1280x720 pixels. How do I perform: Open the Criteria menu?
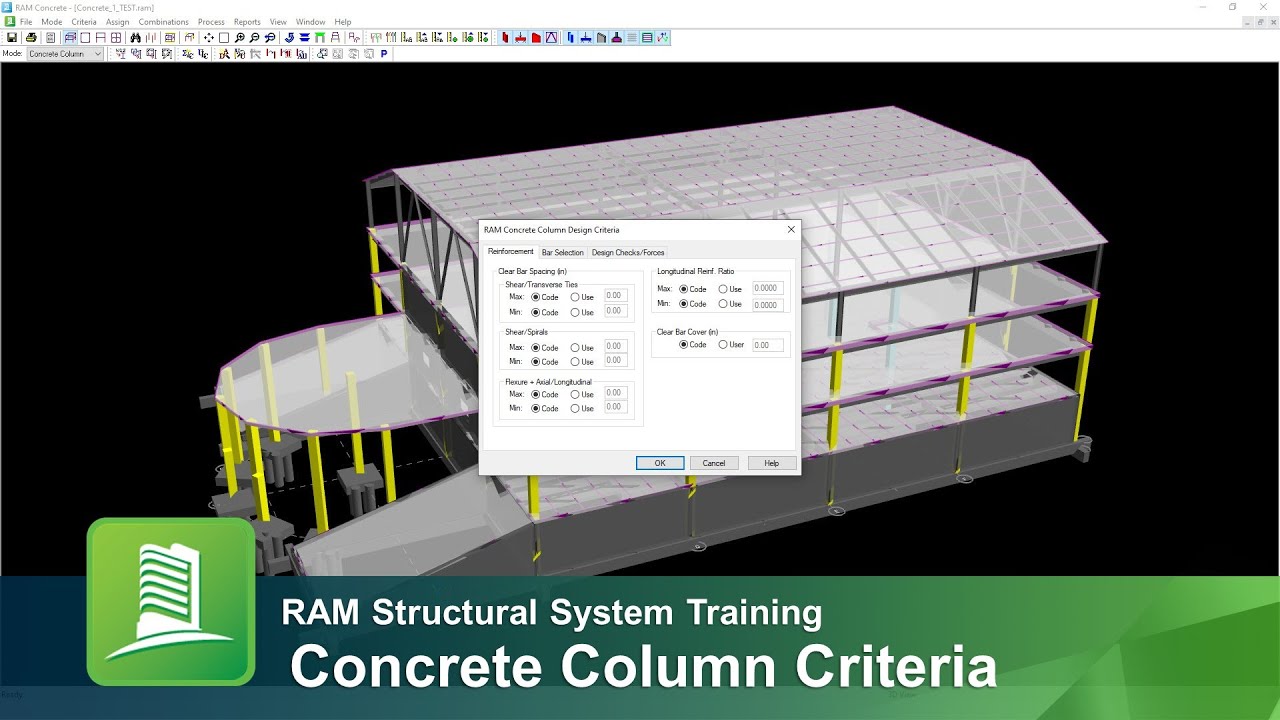tap(84, 22)
